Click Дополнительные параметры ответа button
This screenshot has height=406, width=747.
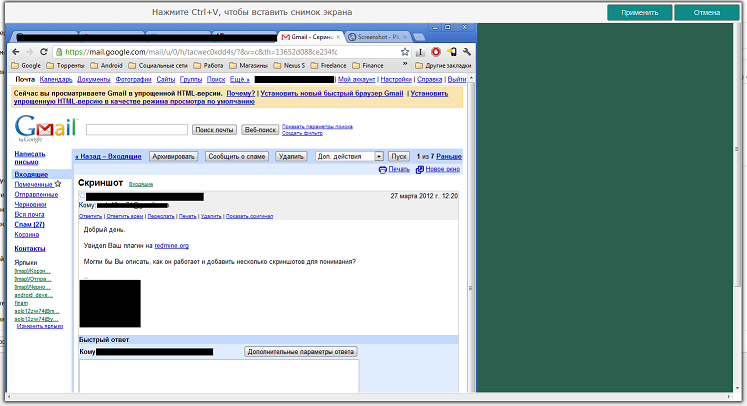point(301,352)
